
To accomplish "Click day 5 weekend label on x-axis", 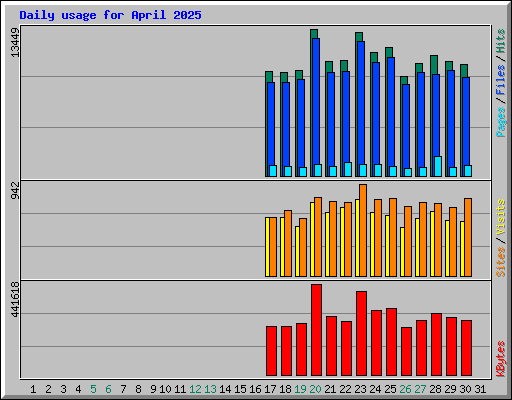I will point(93,389).
